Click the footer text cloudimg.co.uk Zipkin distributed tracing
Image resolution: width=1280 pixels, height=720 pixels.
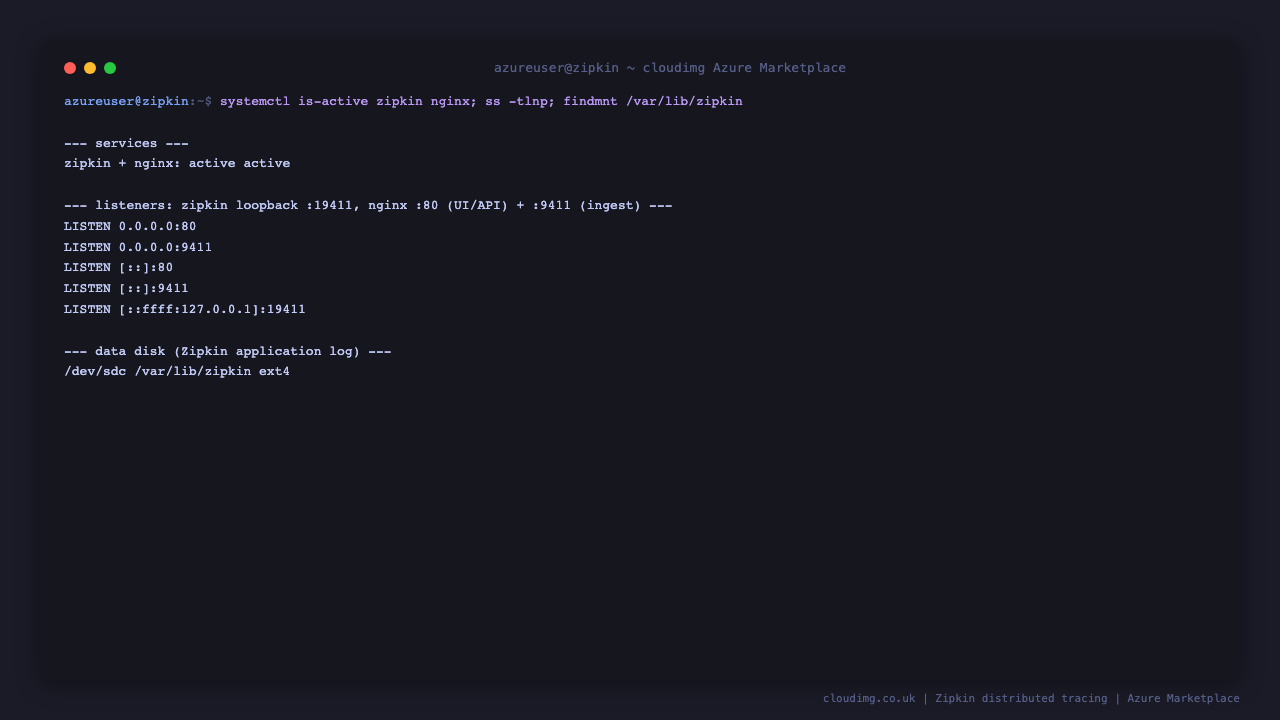tap(1031, 698)
